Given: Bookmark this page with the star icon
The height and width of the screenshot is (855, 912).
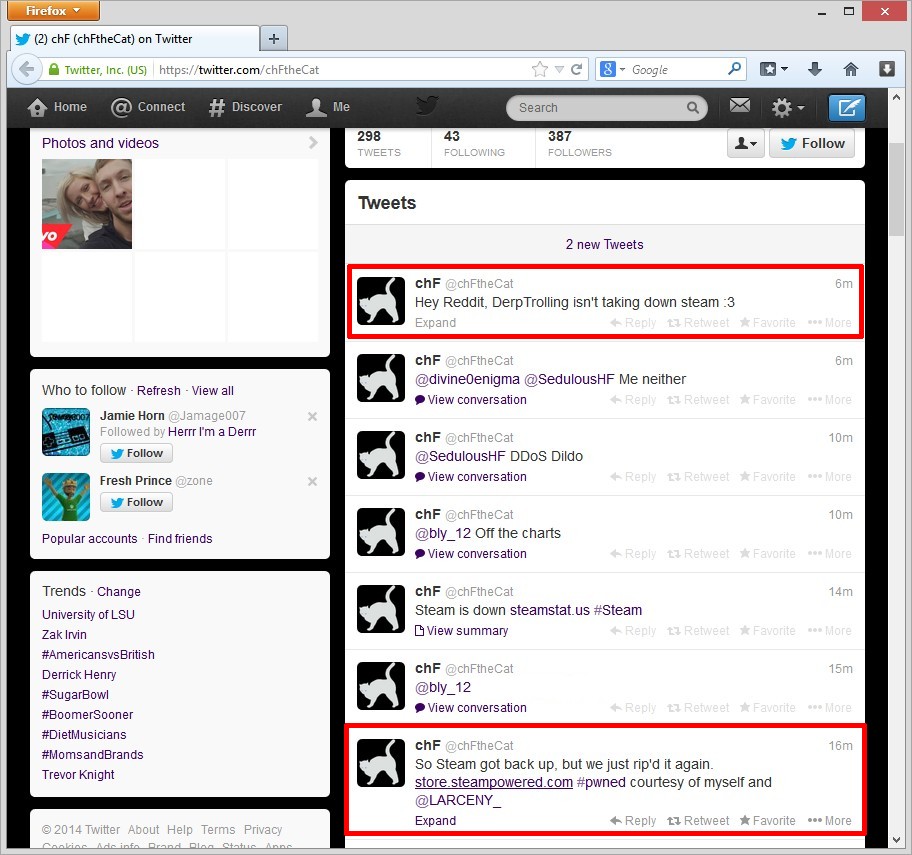Looking at the screenshot, I should click(x=540, y=70).
